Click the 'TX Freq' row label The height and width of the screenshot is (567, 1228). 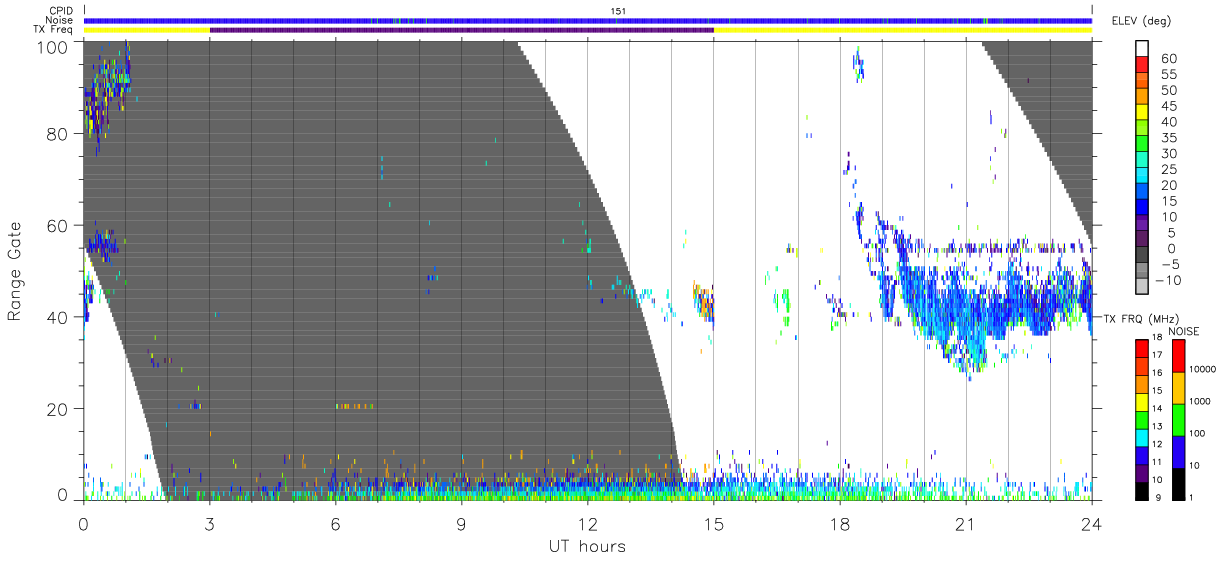[55, 30]
